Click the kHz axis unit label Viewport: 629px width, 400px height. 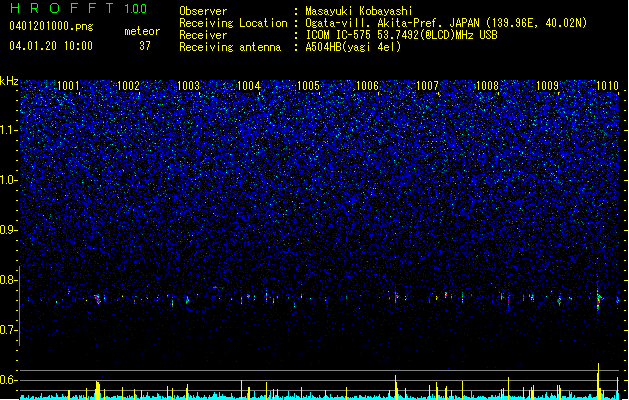point(9,81)
